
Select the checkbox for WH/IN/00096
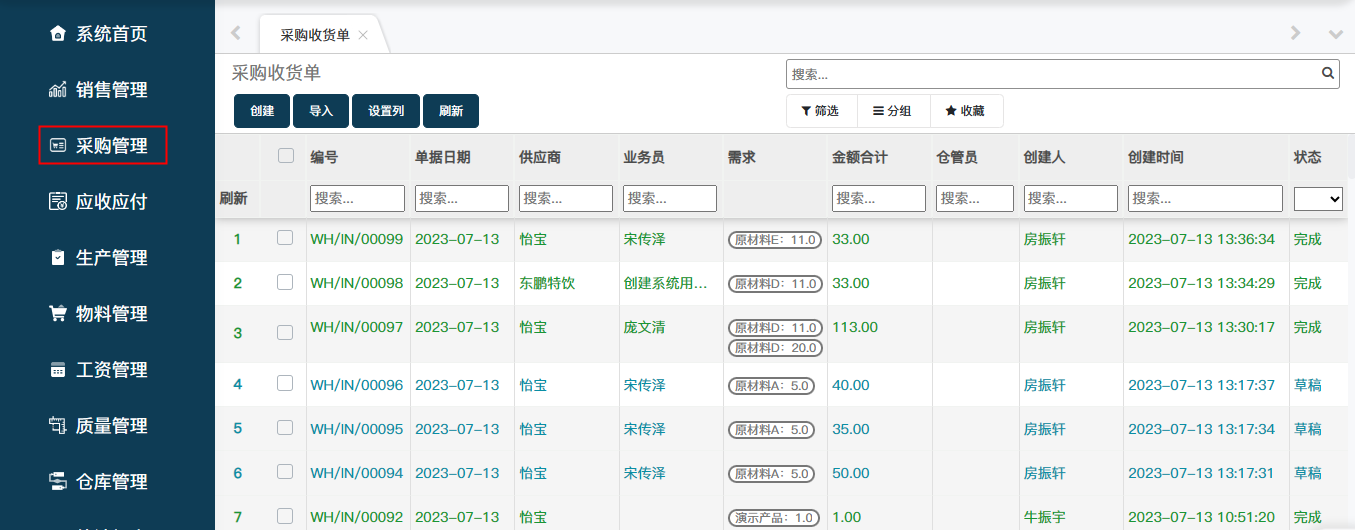coord(285,383)
